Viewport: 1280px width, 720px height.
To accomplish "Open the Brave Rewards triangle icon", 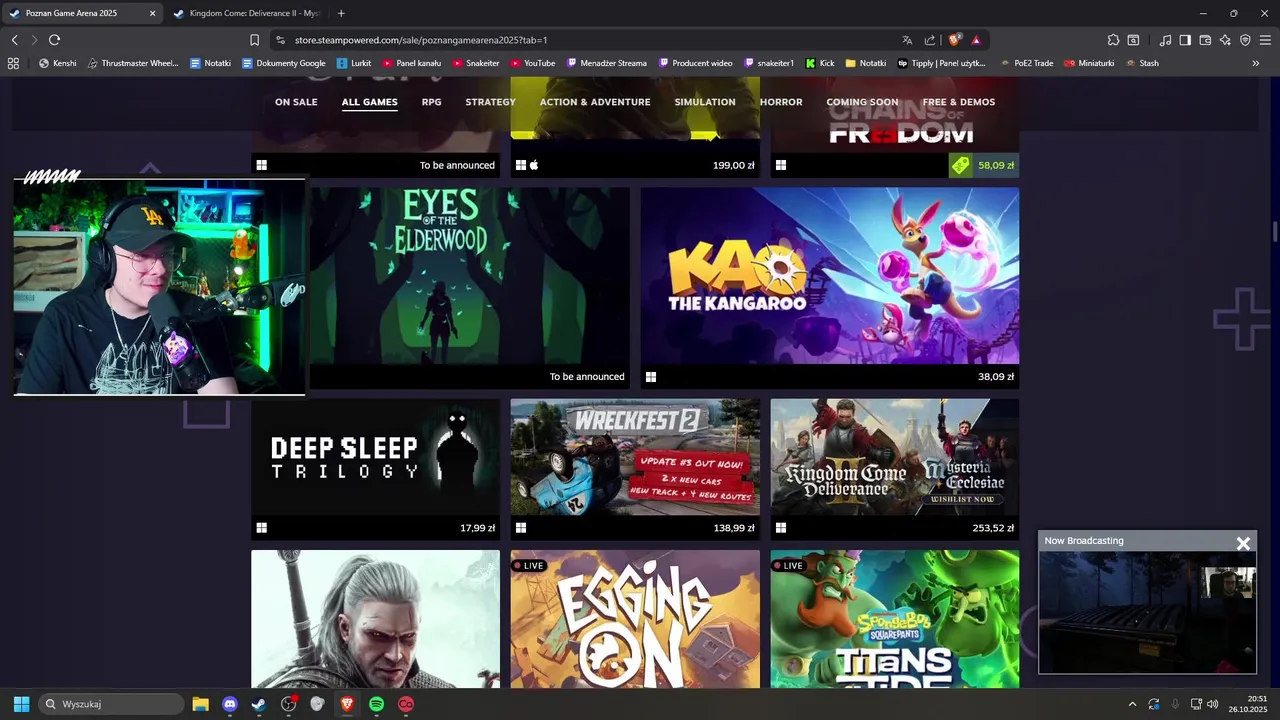I will [976, 40].
